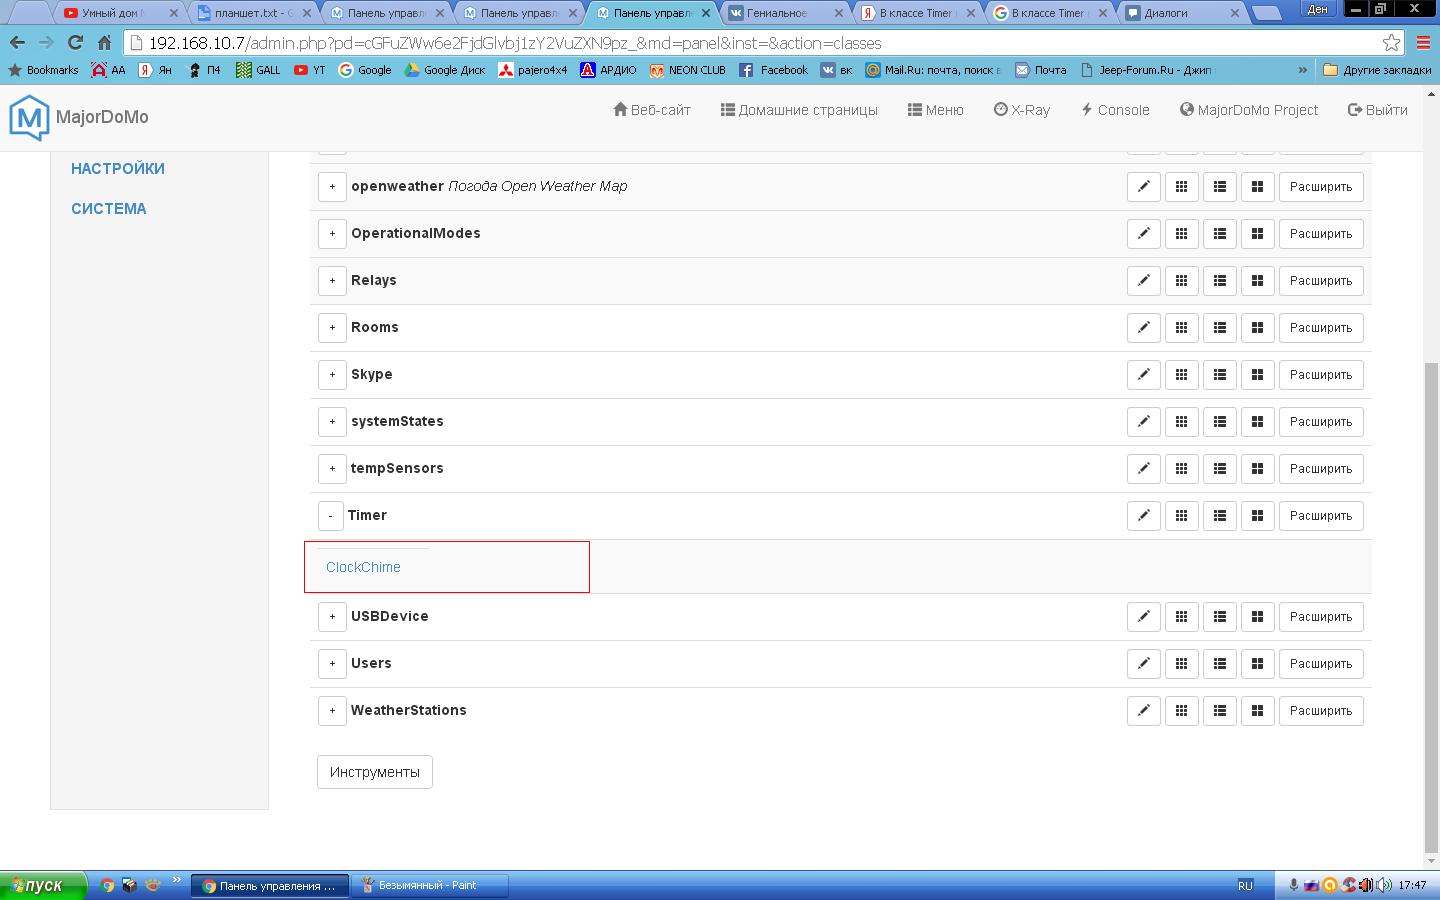Expand the Relays class
The image size is (1440, 900).
pyautogui.click(x=332, y=281)
